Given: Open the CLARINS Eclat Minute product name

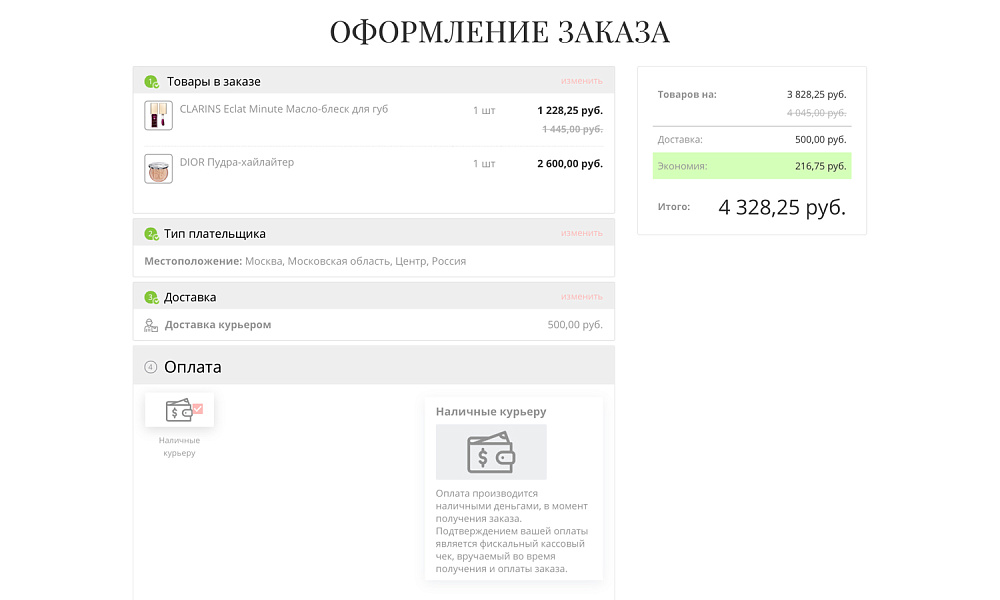Looking at the screenshot, I should [283, 109].
